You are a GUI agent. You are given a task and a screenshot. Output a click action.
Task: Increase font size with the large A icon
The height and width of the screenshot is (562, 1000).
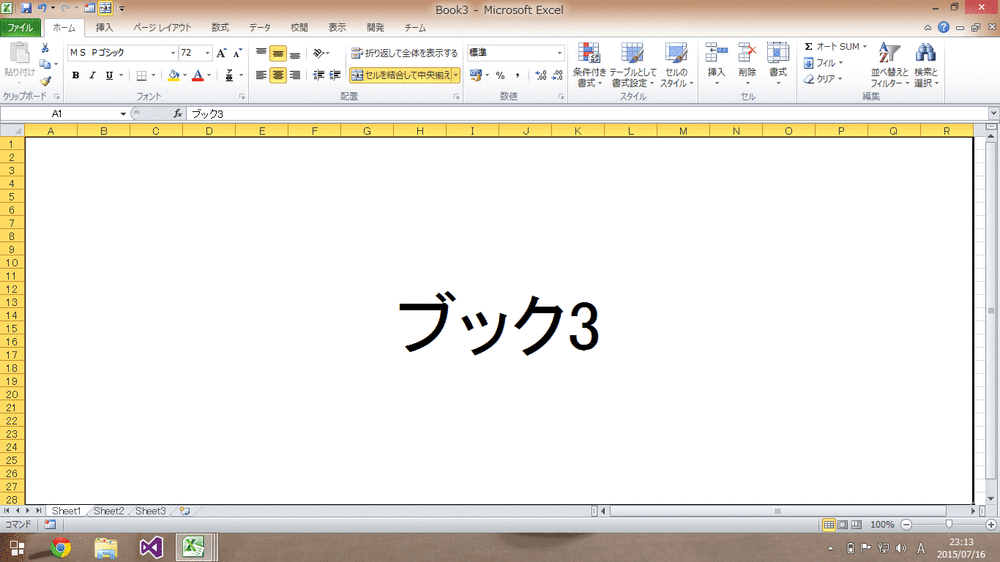pos(221,53)
